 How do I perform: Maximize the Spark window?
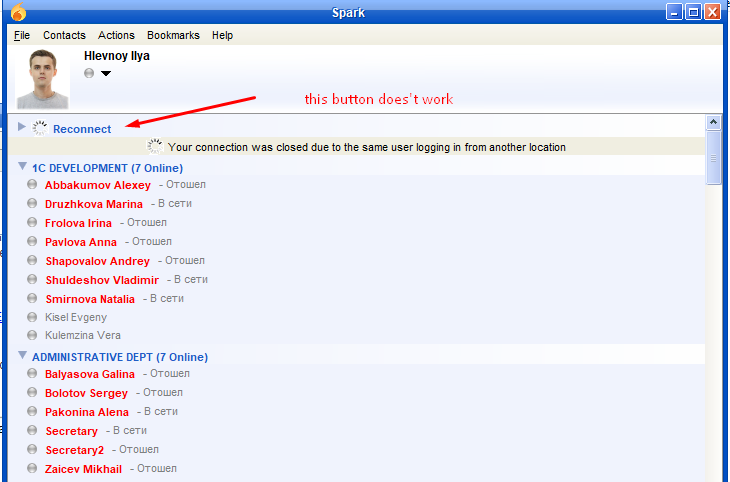coord(693,12)
